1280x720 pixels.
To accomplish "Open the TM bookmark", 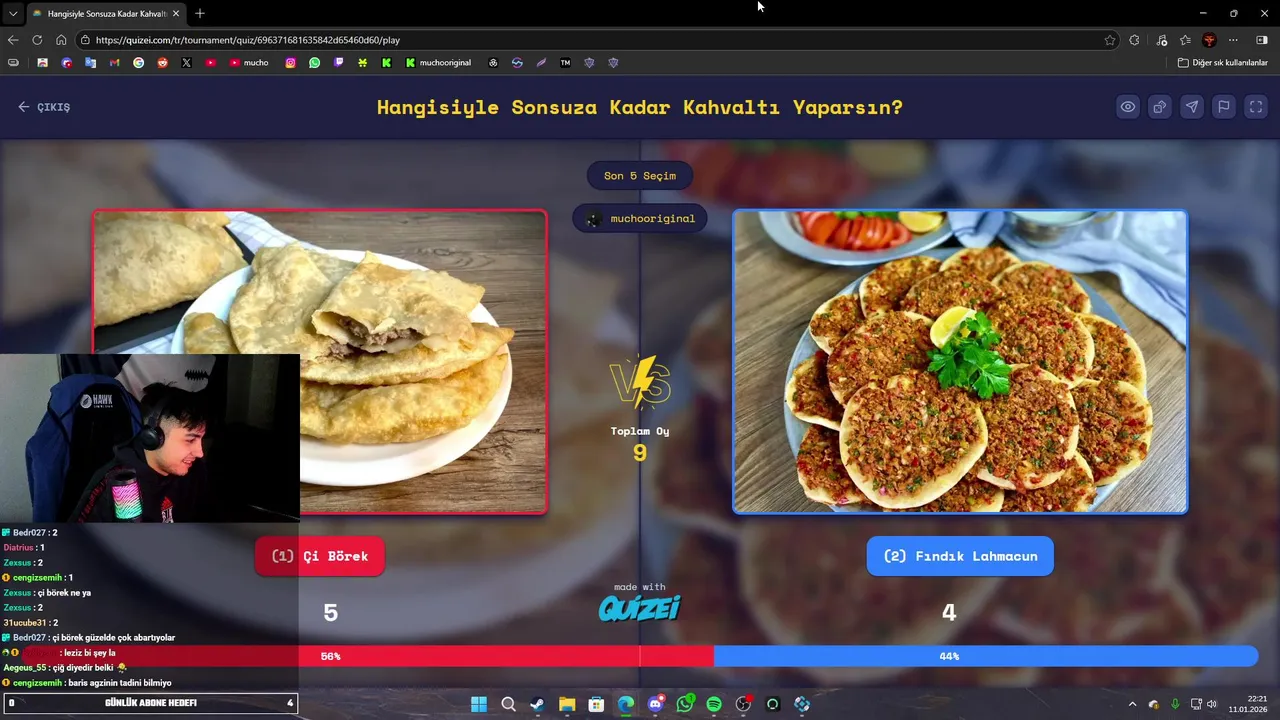I will [565, 62].
